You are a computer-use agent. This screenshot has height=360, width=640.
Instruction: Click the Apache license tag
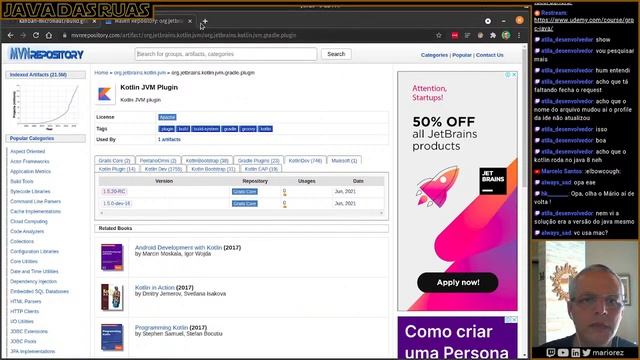[167, 117]
